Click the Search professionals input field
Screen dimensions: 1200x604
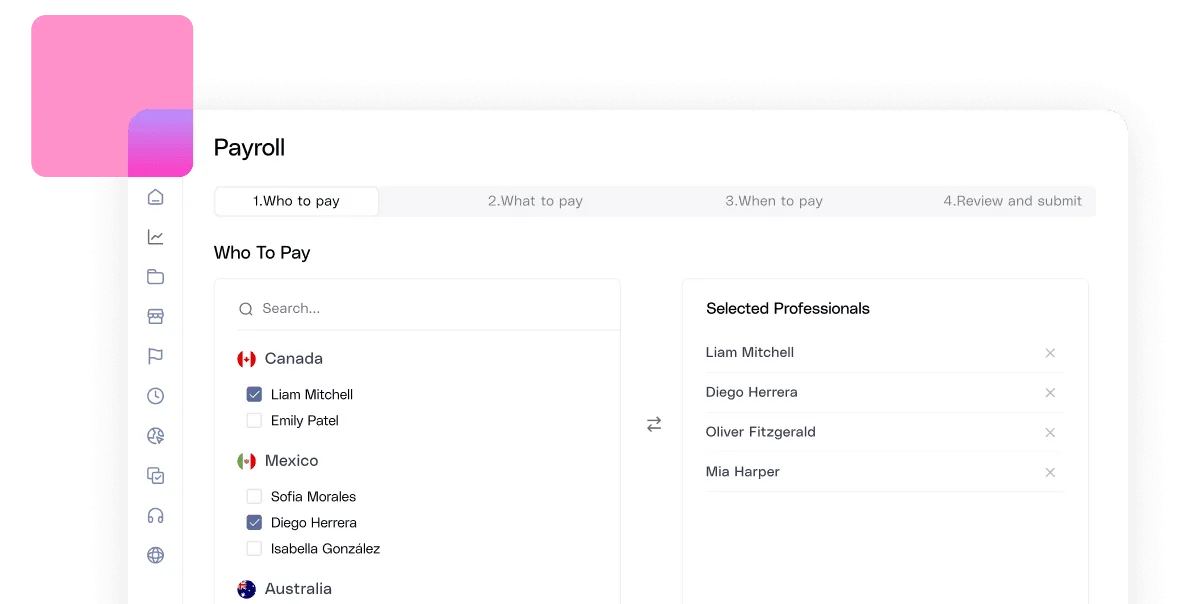(x=428, y=309)
